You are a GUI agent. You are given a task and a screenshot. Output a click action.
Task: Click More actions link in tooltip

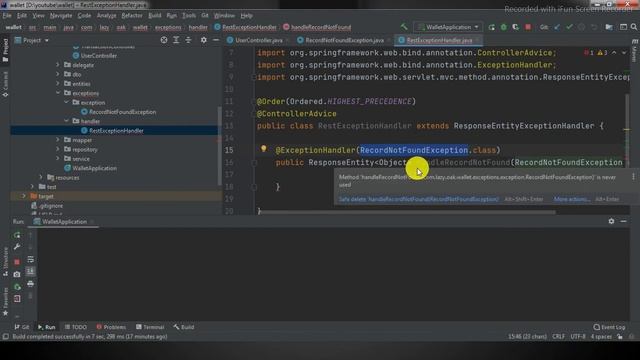572,199
